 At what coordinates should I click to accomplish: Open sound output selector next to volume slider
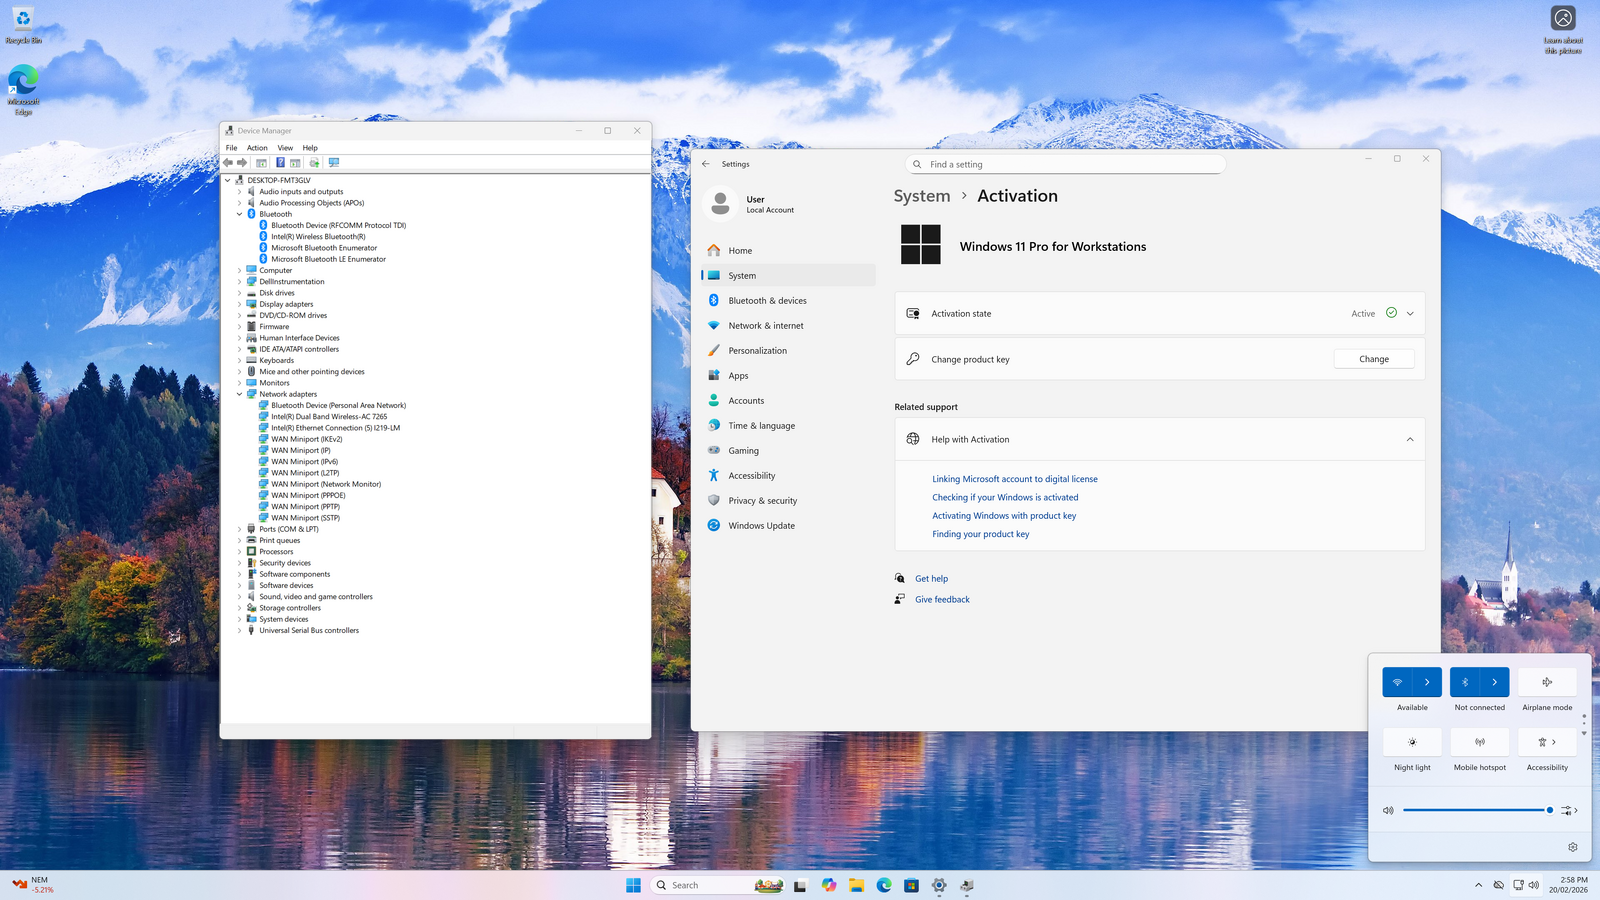tap(1568, 810)
